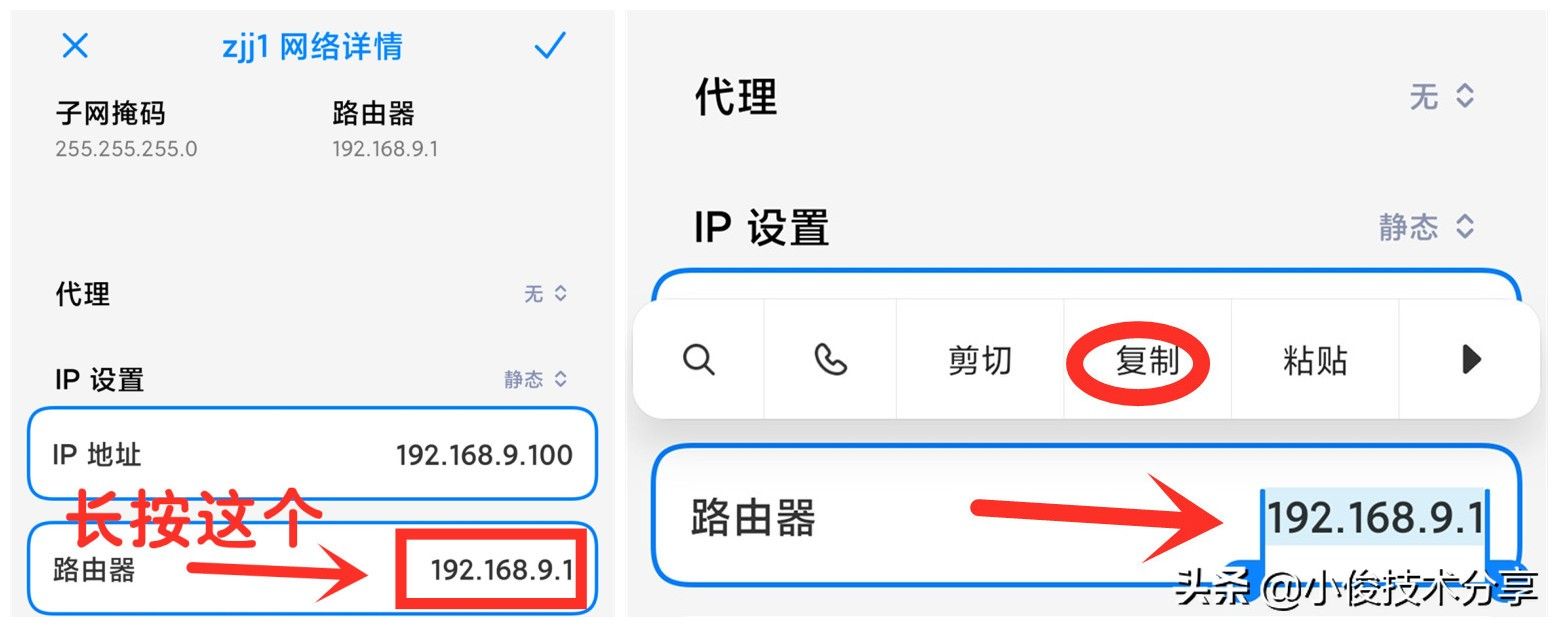Edit IP 地址 field 192.168.9.100
Image resolution: width=1558 pixels, height=627 pixels.
click(x=312, y=455)
